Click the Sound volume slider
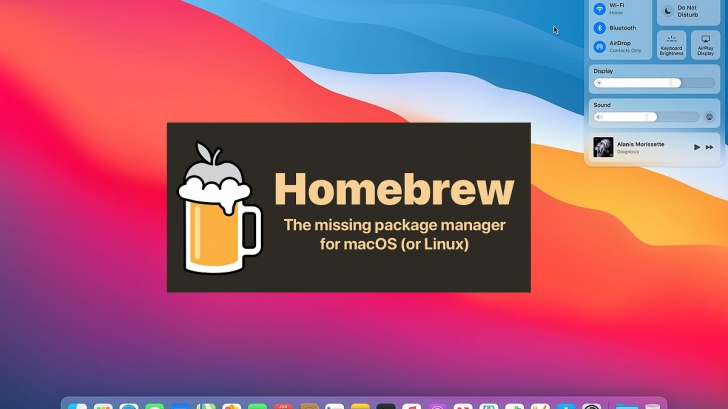Screen dimensions: 728x409 point(646,117)
